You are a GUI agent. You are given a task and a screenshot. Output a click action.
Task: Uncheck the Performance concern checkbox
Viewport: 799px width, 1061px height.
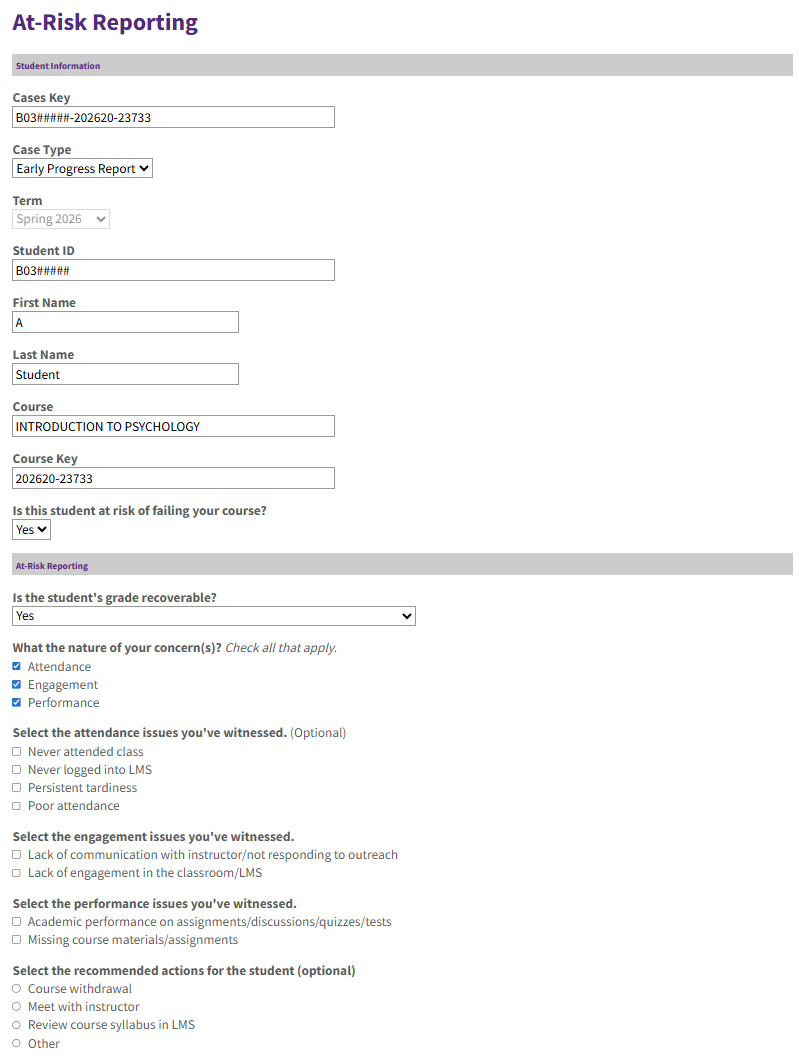click(x=17, y=703)
